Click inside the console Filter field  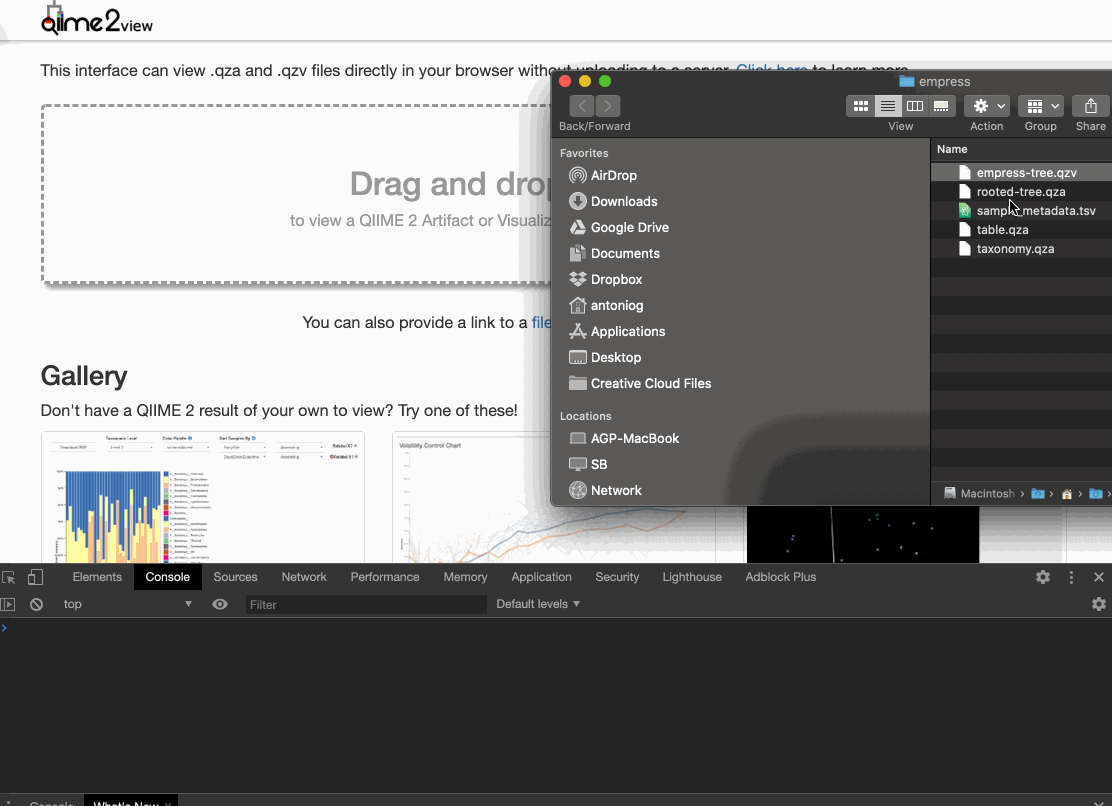pos(365,604)
